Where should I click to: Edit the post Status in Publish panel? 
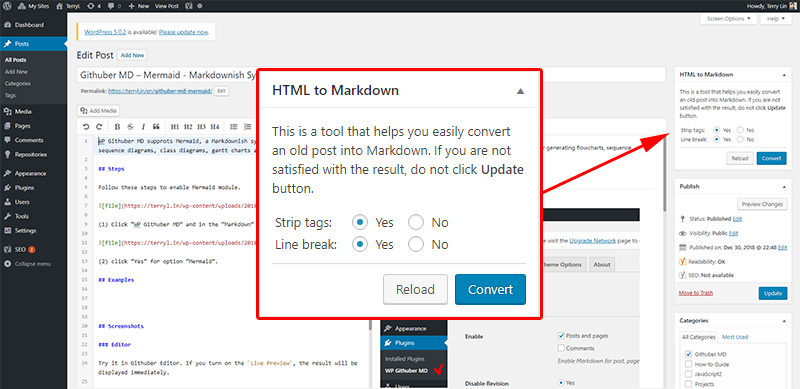point(737,219)
